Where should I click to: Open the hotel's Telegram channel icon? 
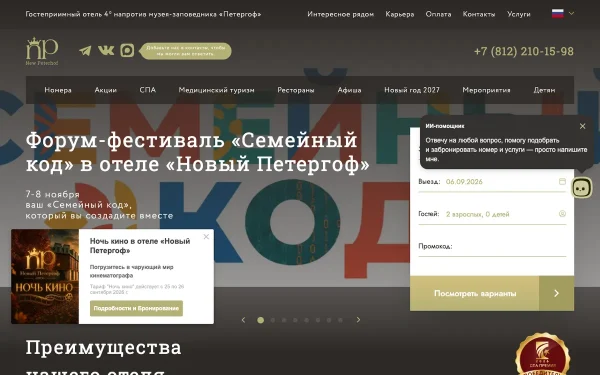point(85,51)
